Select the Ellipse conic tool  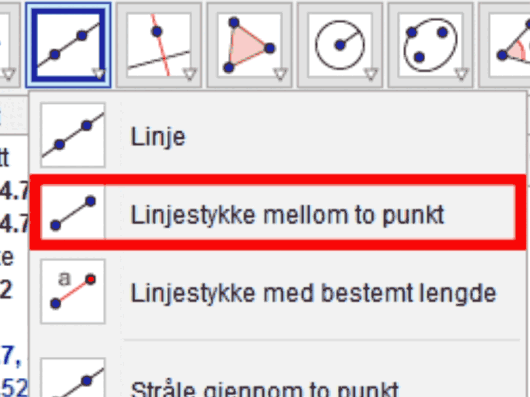[431, 45]
